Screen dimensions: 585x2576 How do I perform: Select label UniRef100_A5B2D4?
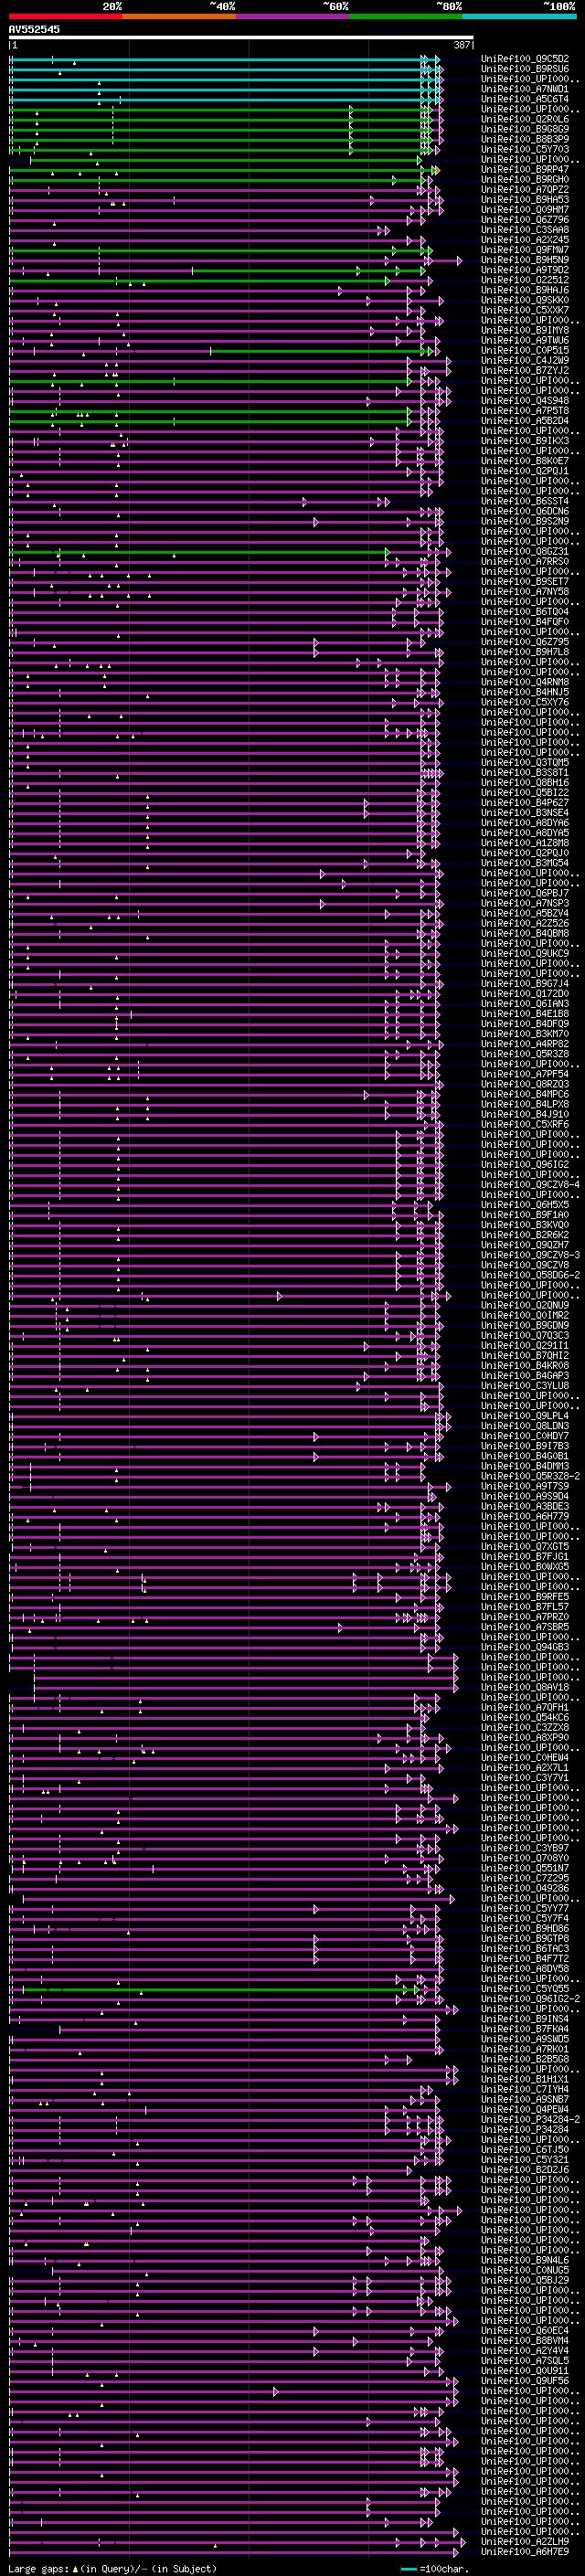pos(525,421)
